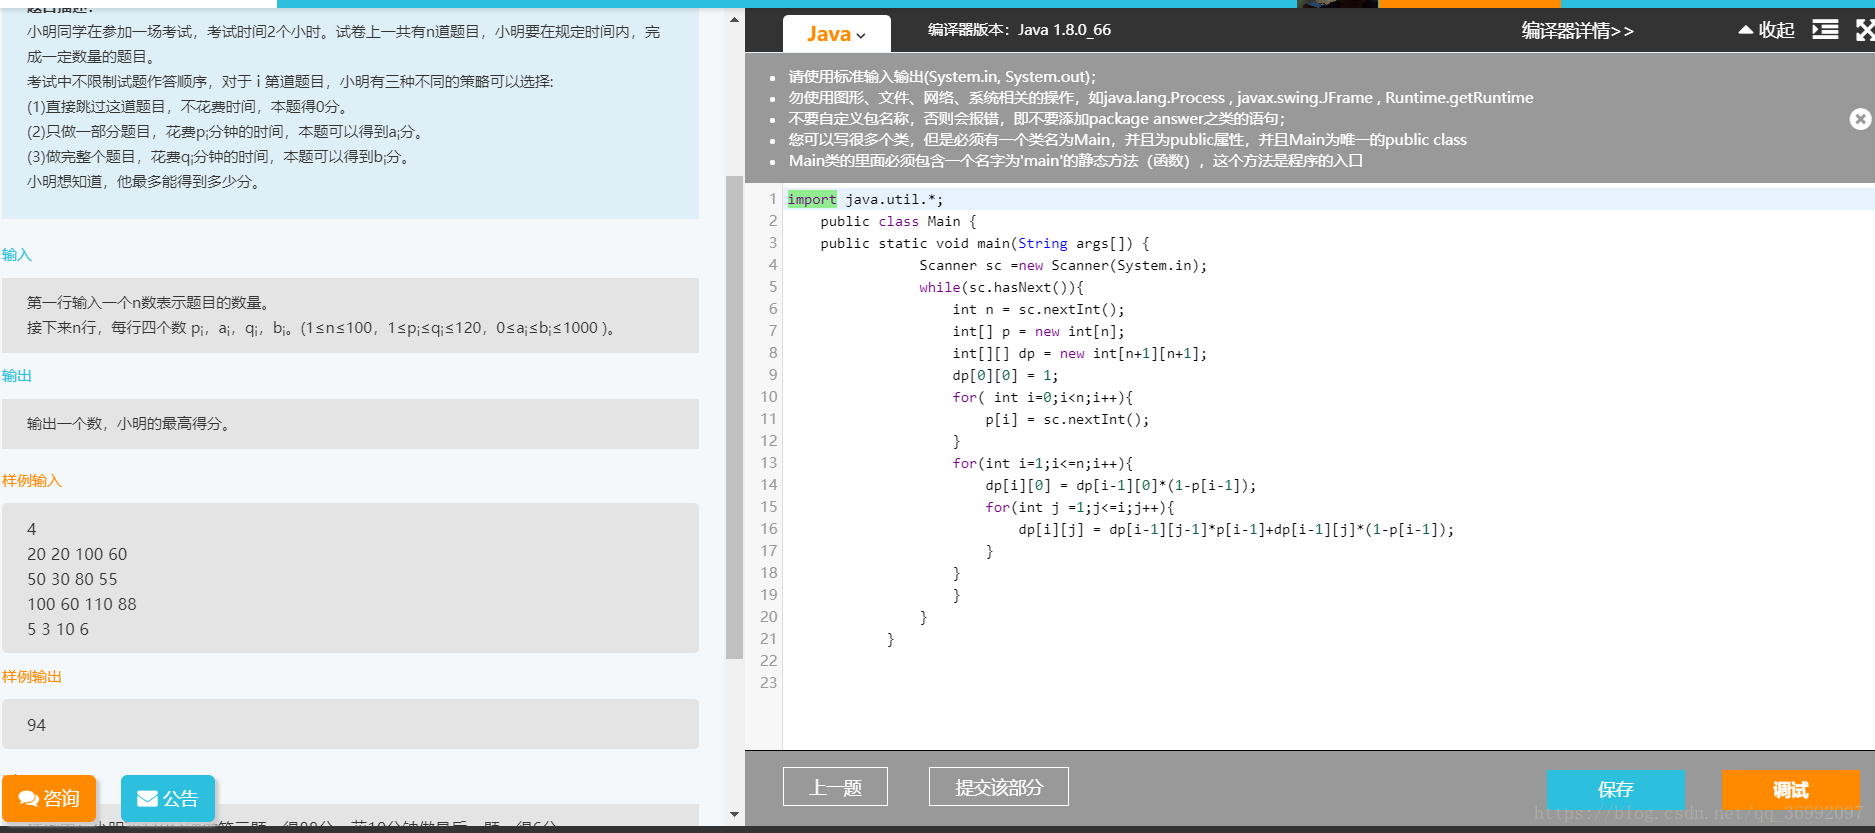Dismiss the instructions notice with the X
Image resolution: width=1875 pixels, height=833 pixels.
[1860, 119]
